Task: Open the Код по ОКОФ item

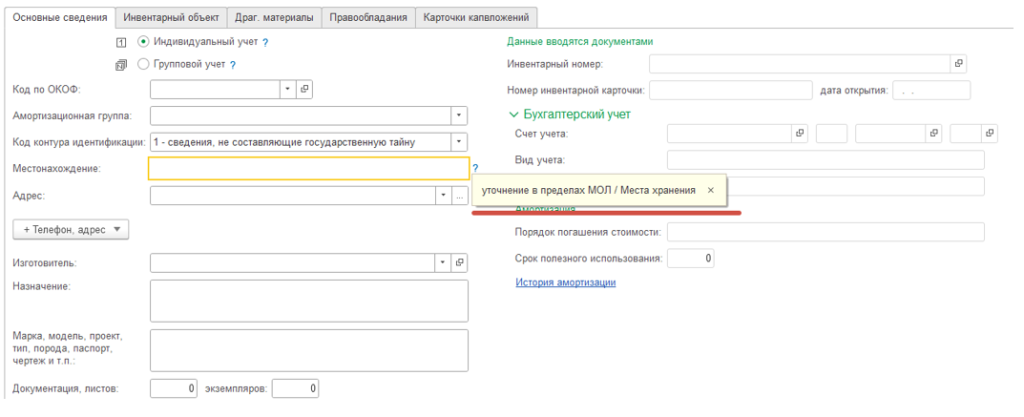Action: [304, 89]
